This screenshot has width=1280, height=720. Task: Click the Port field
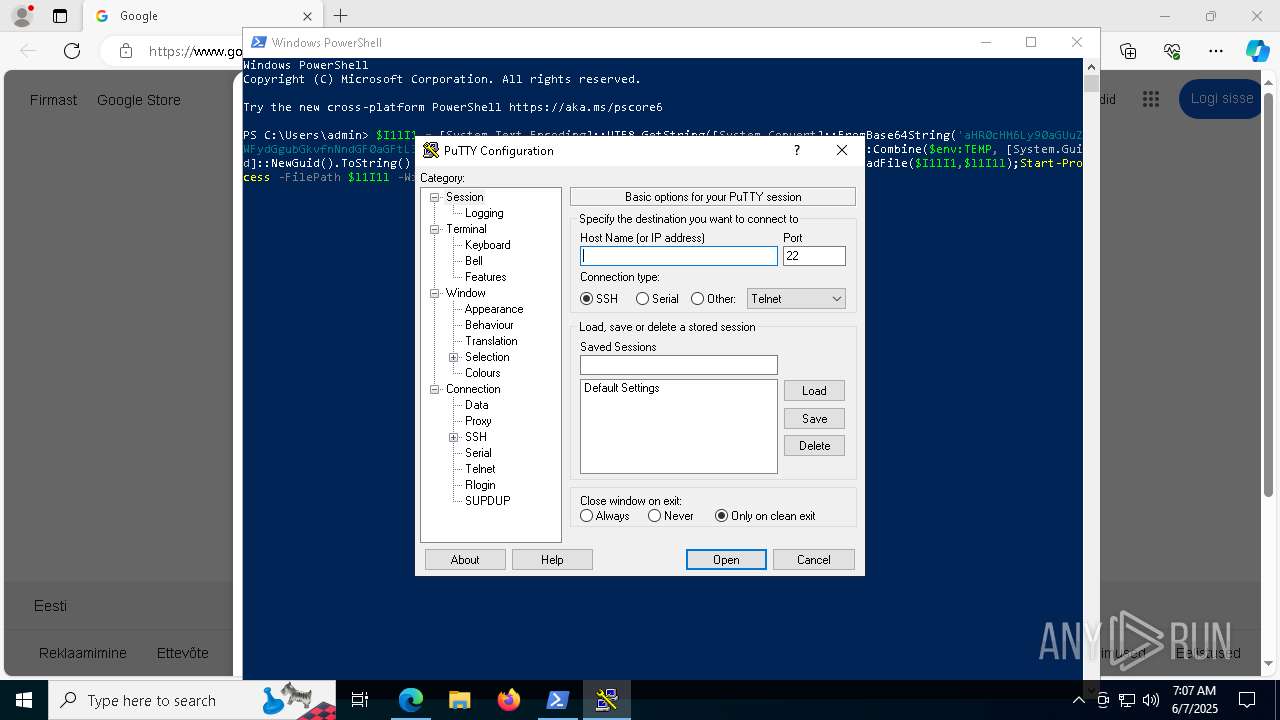(814, 256)
